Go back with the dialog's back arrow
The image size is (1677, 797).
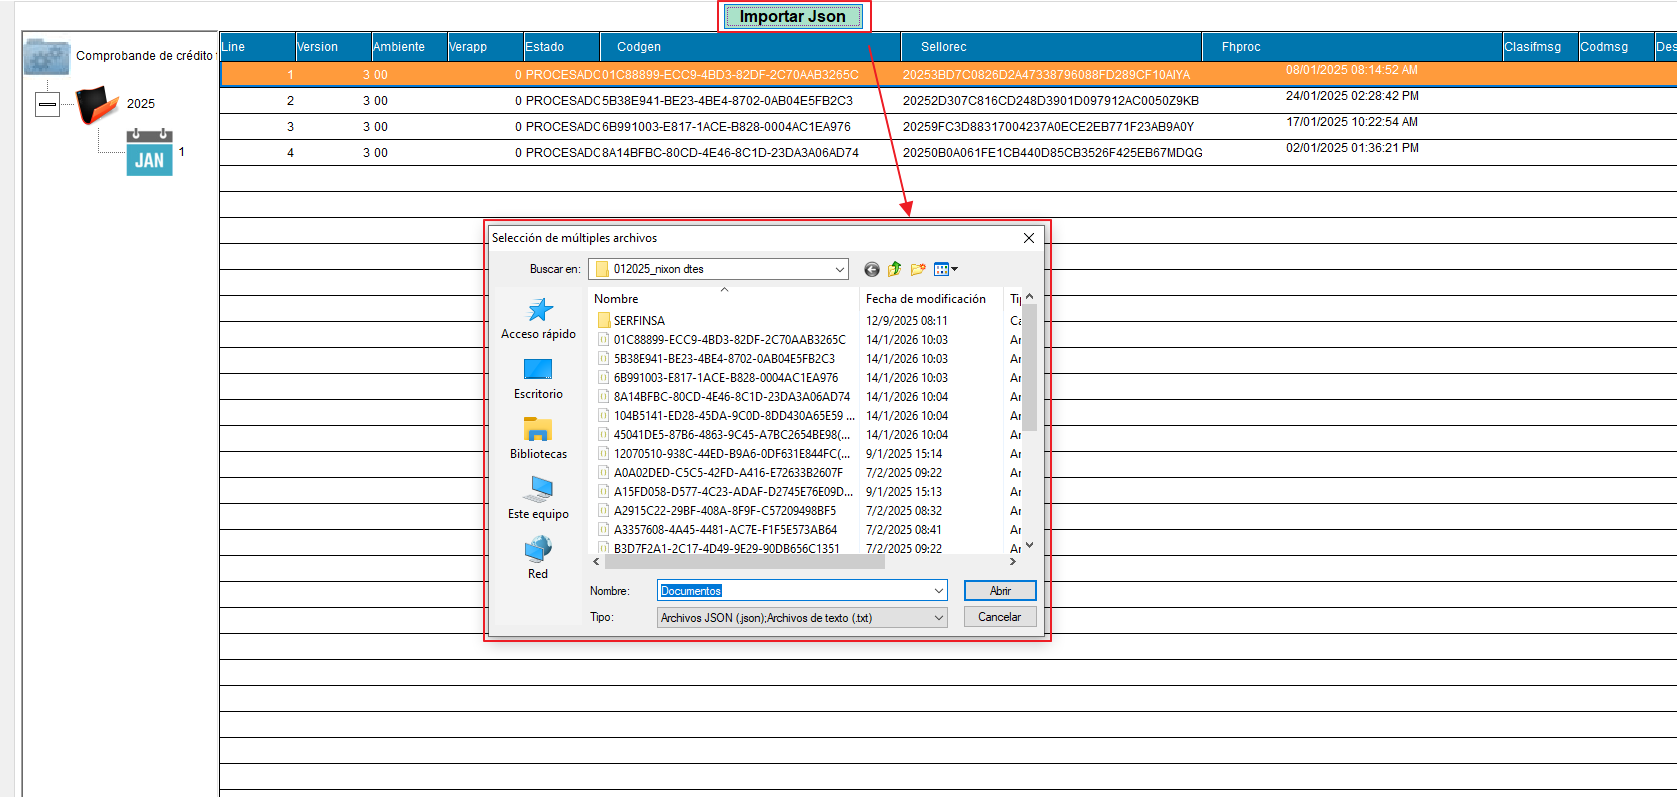click(872, 269)
